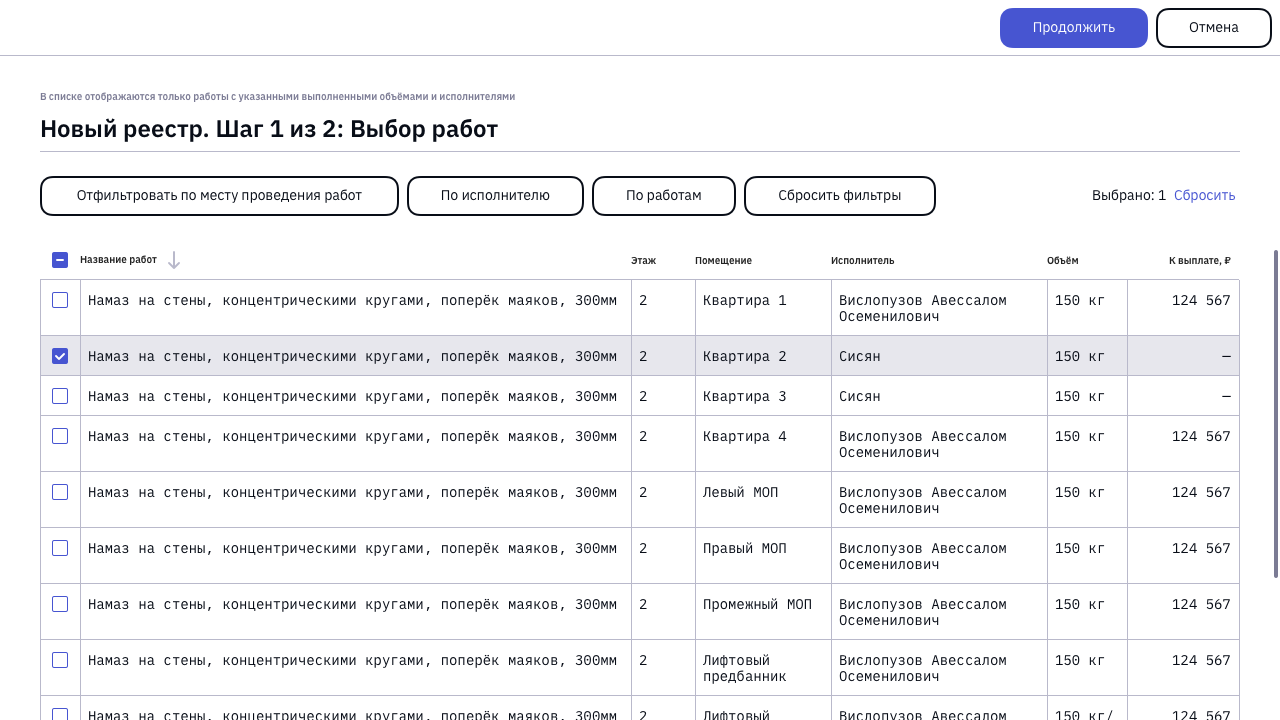Click 150 кг in the Левый МОП row
This screenshot has width=1280, height=720.
pos(1080,493)
